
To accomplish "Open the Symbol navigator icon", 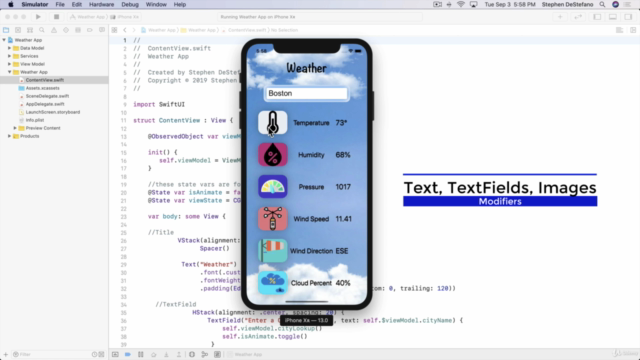I will pyautogui.click(x=30, y=30).
